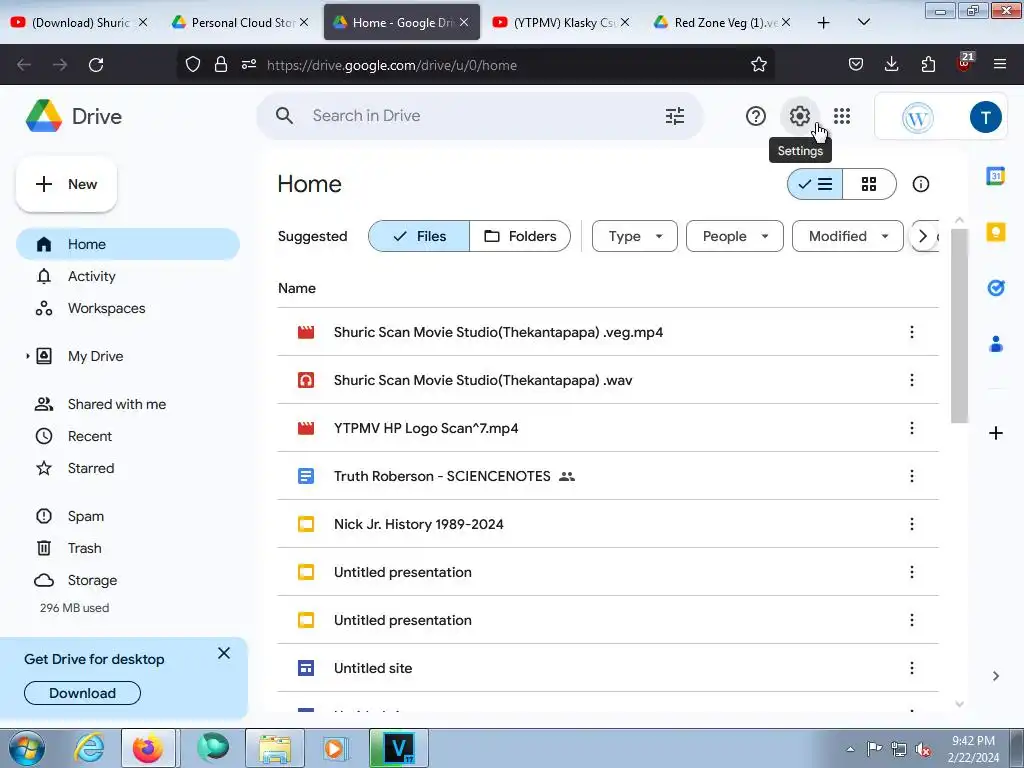Open more actions for Shuric Scan .wav
This screenshot has width=1024, height=768.
pos(912,380)
